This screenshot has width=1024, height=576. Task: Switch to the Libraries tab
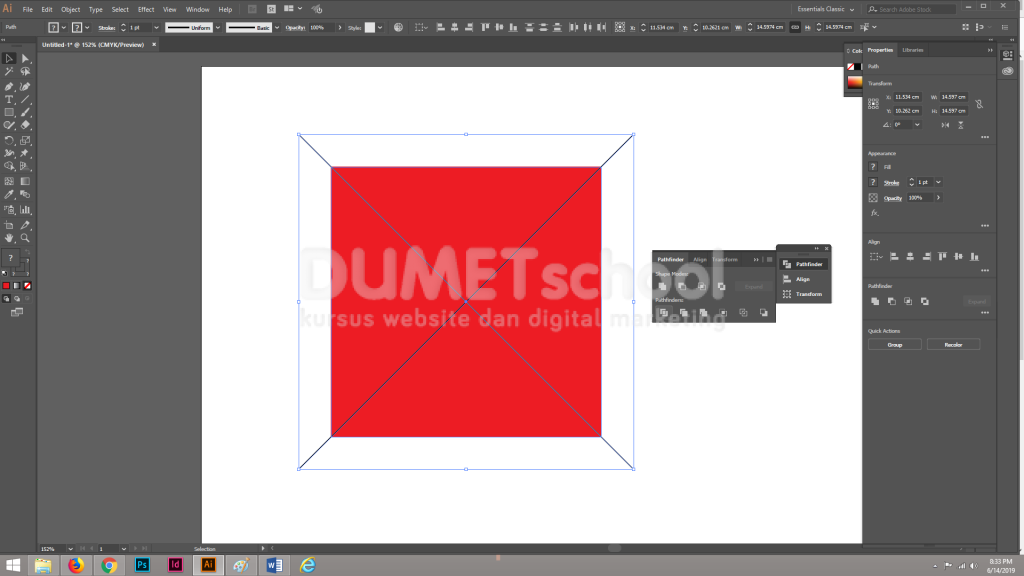tap(912, 50)
